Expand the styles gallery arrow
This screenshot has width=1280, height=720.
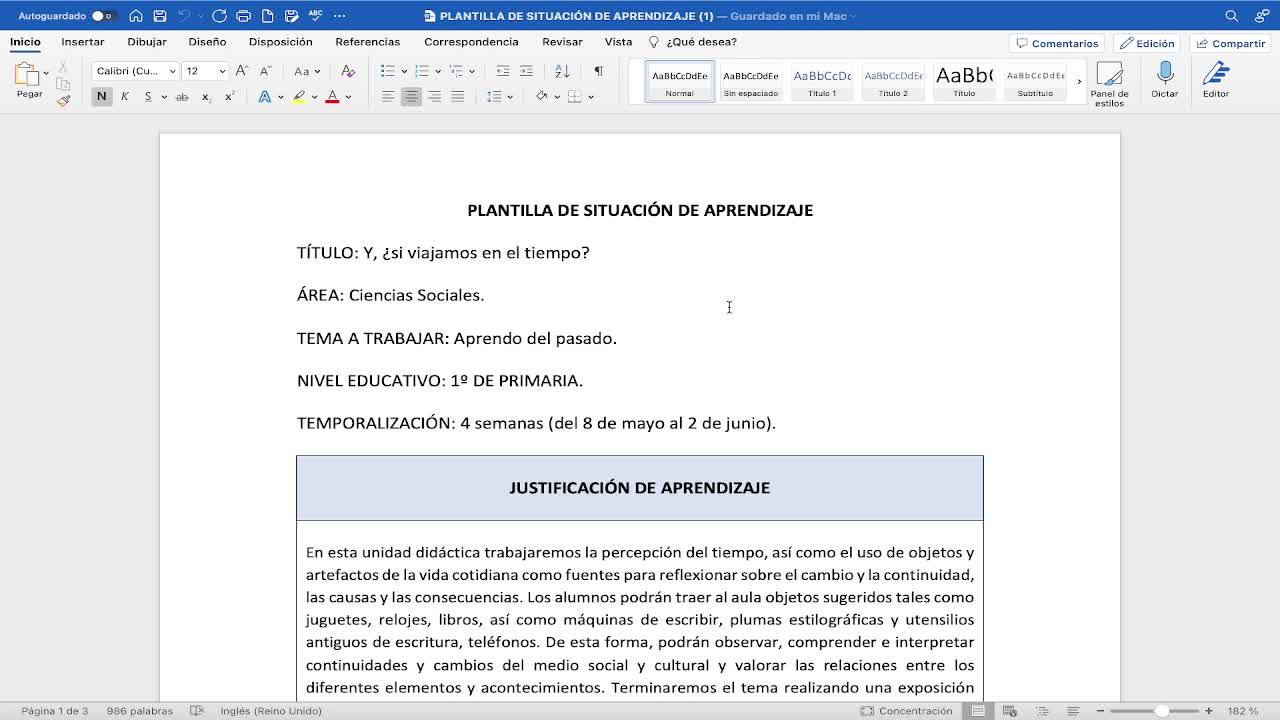[x=1078, y=82]
